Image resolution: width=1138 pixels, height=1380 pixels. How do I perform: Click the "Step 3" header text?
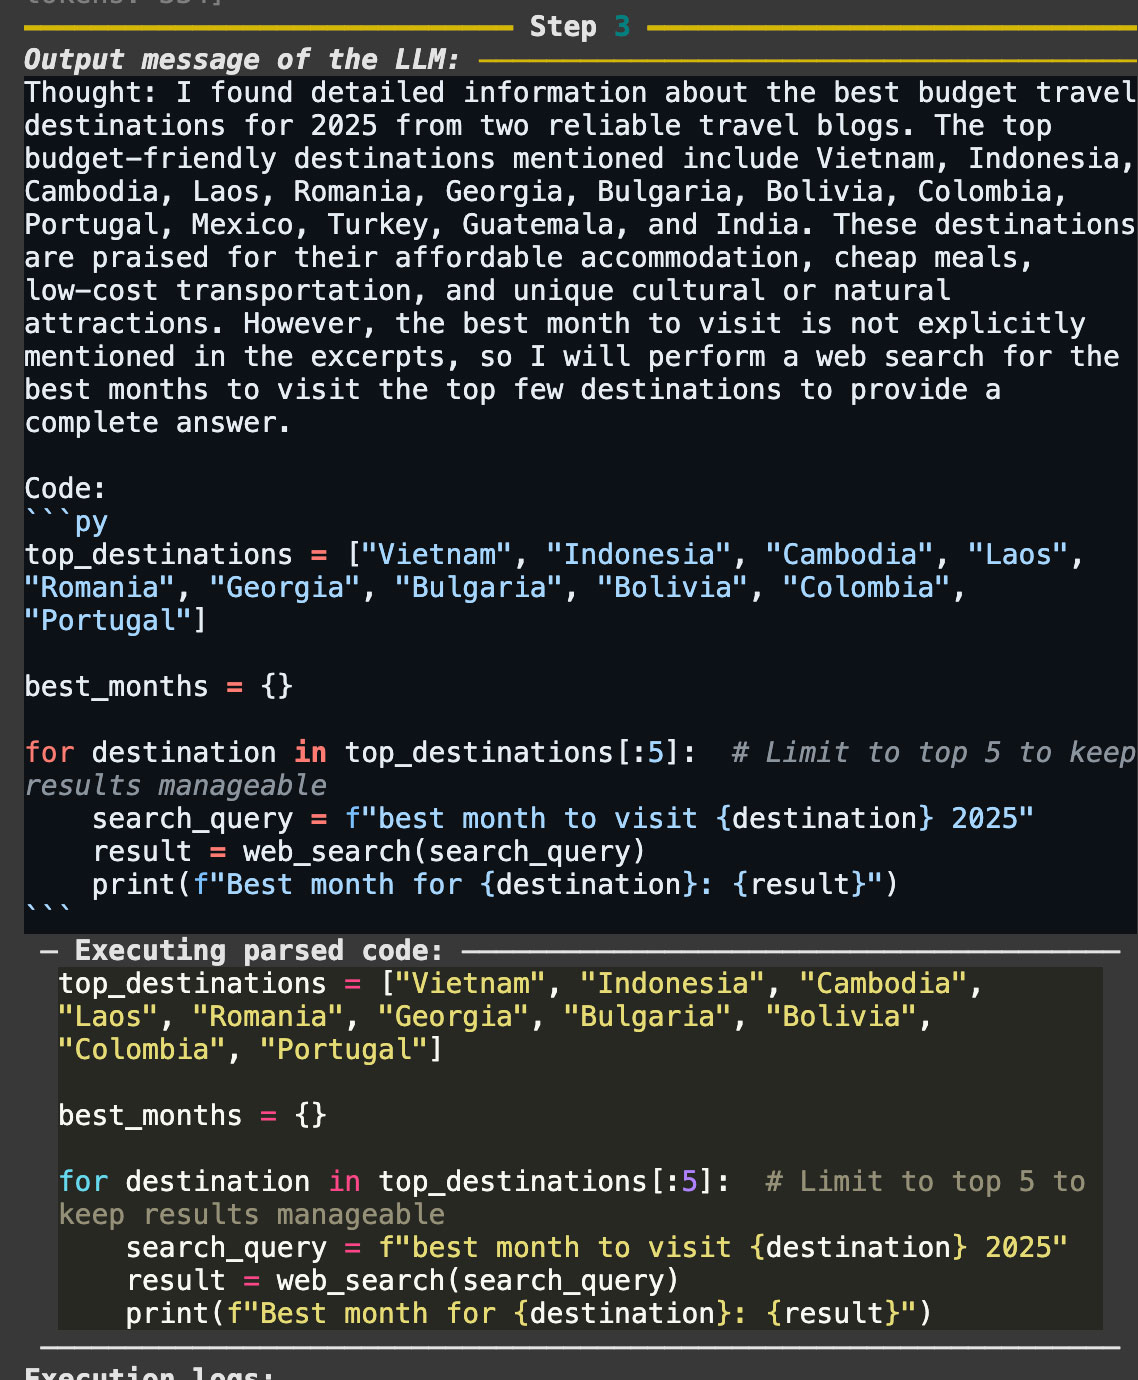click(x=580, y=27)
